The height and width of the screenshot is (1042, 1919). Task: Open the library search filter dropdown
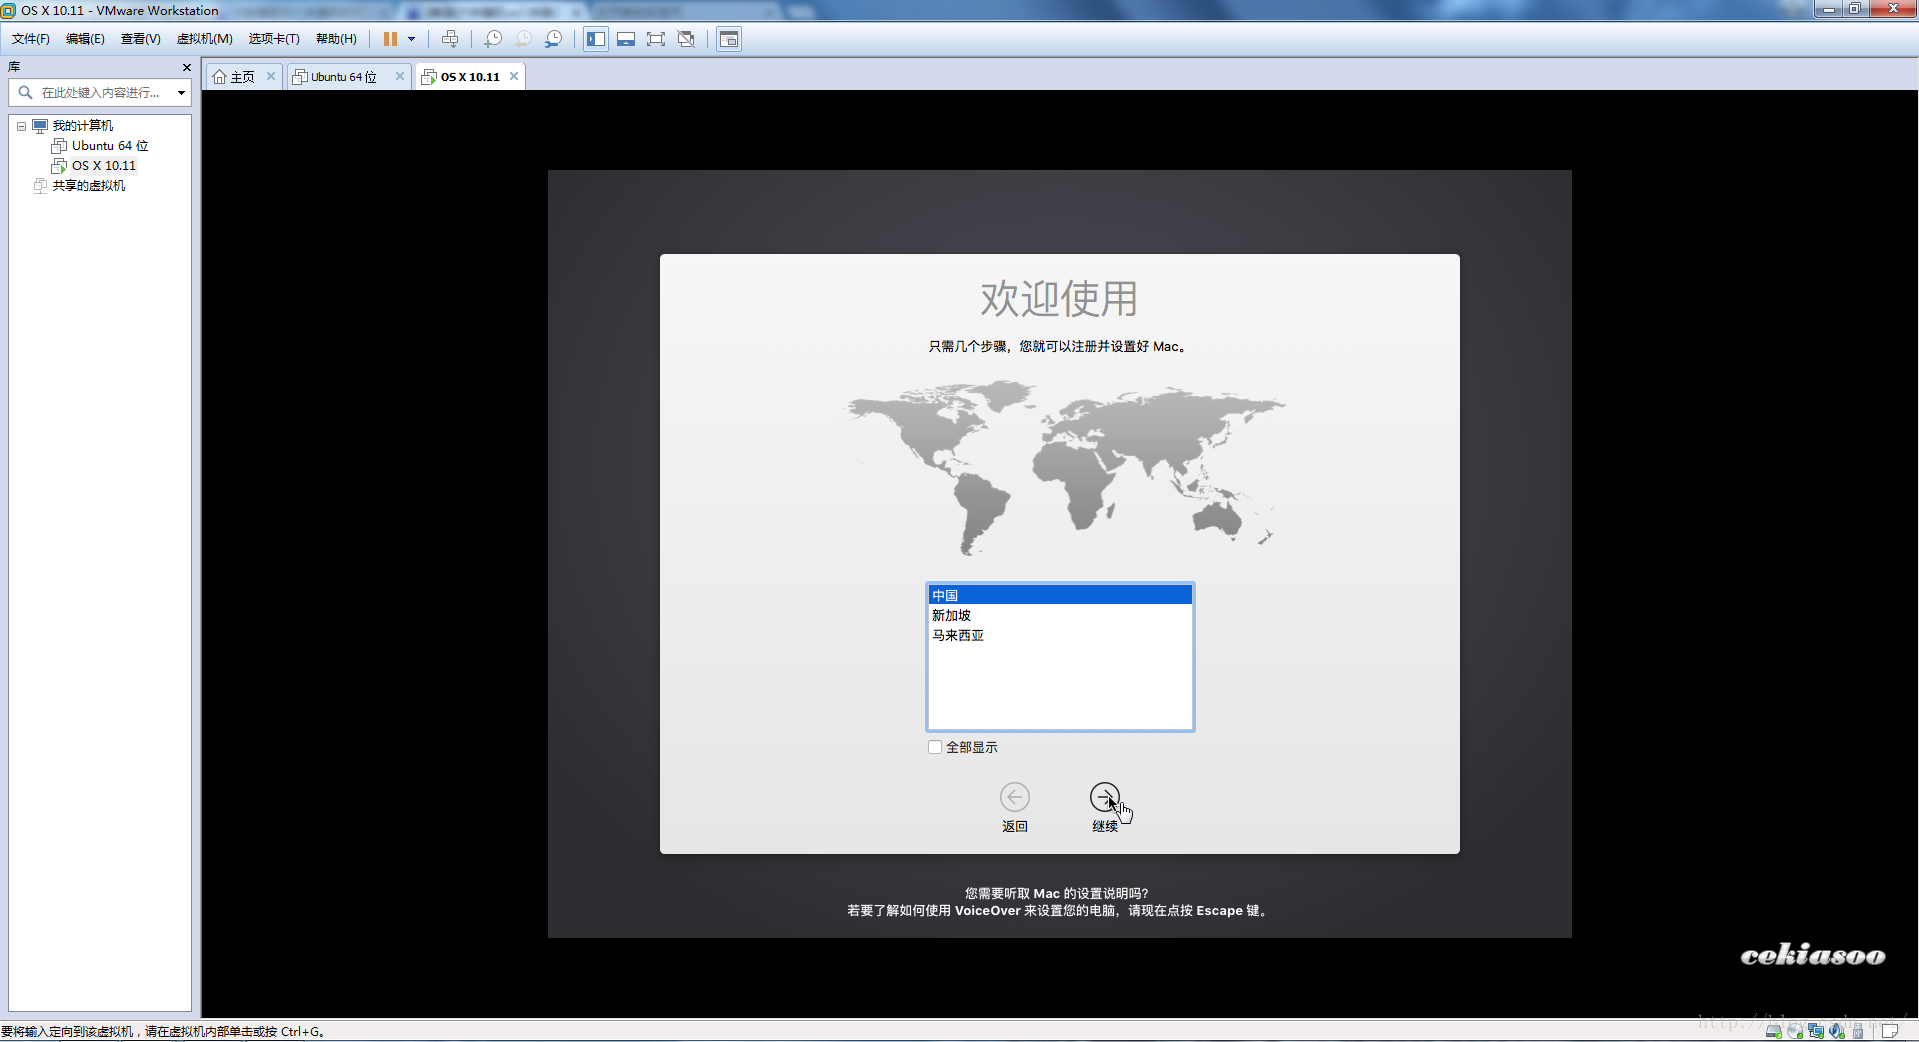[181, 93]
